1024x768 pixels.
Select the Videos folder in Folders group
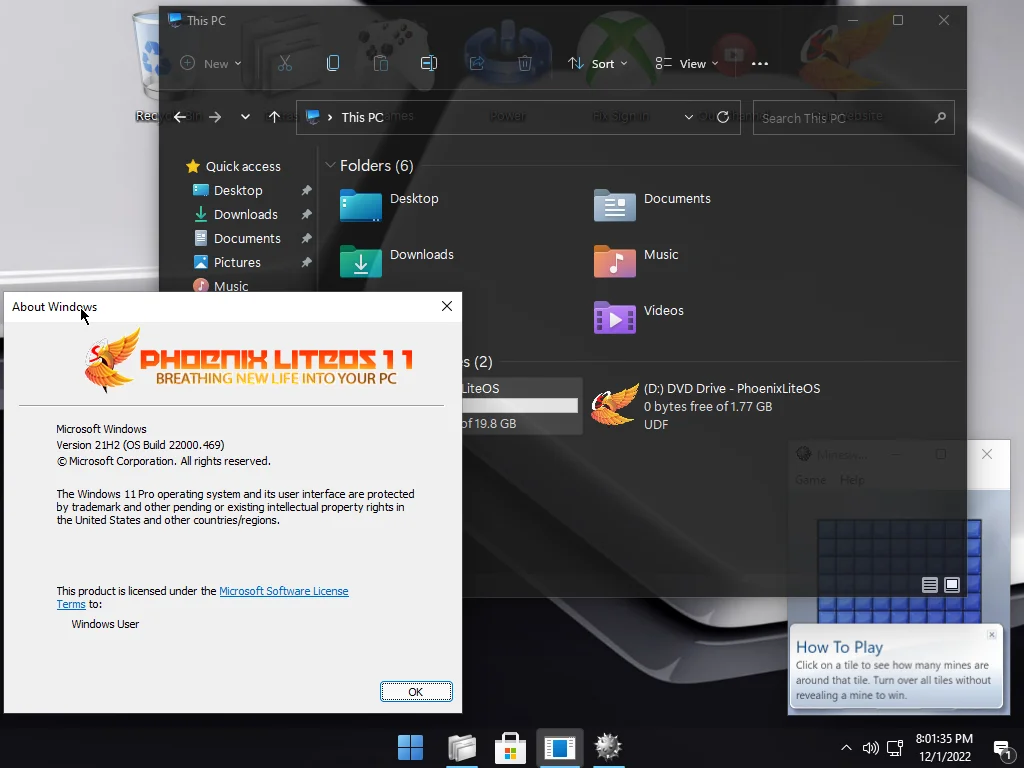click(639, 317)
